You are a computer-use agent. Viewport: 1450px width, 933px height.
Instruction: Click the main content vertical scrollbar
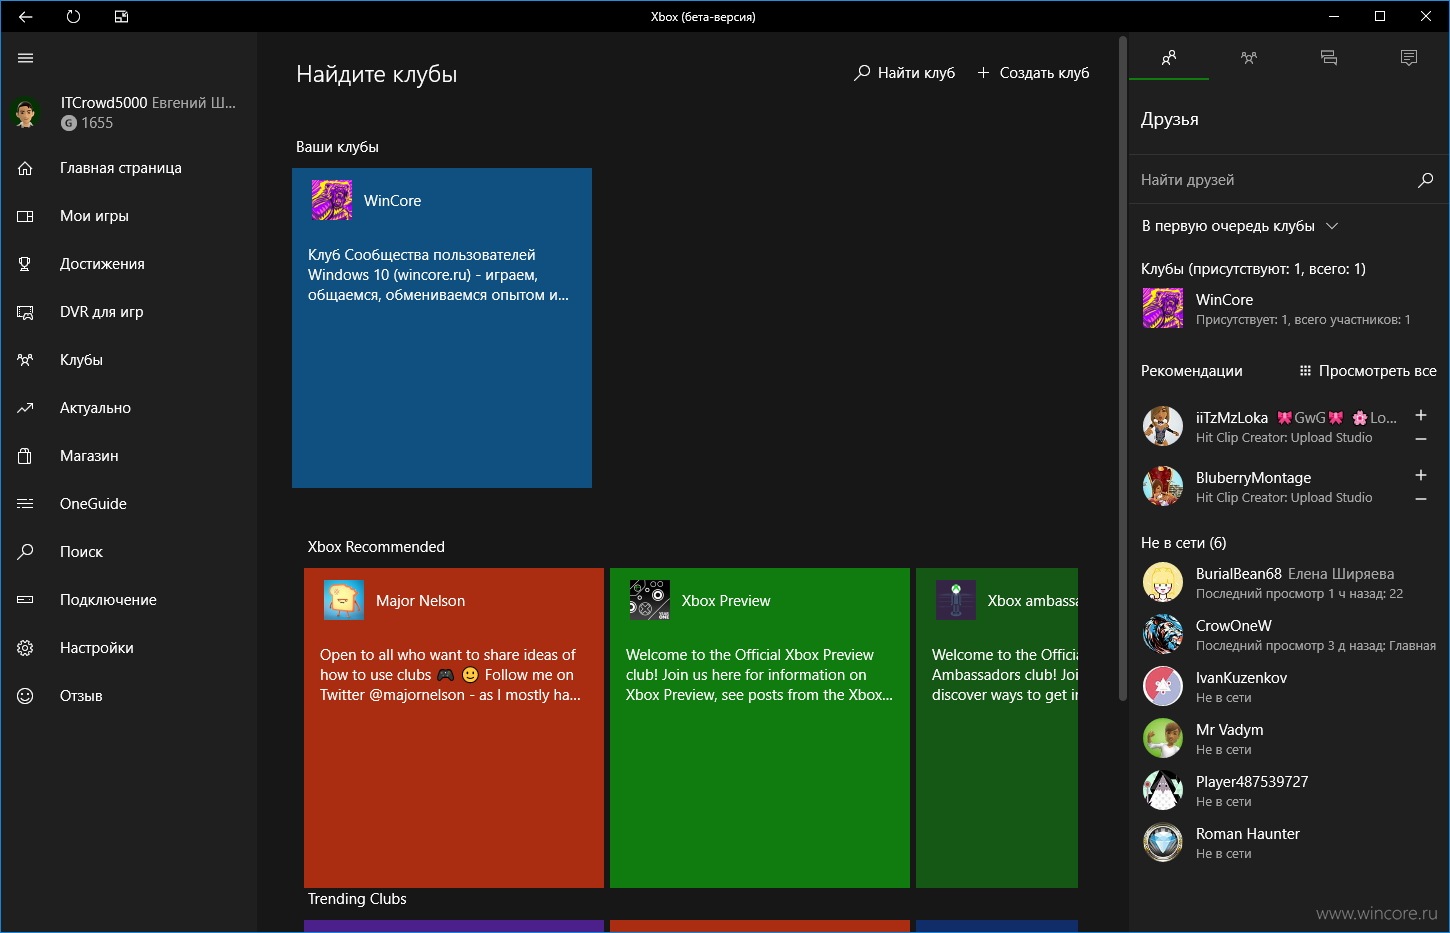coord(1123,370)
